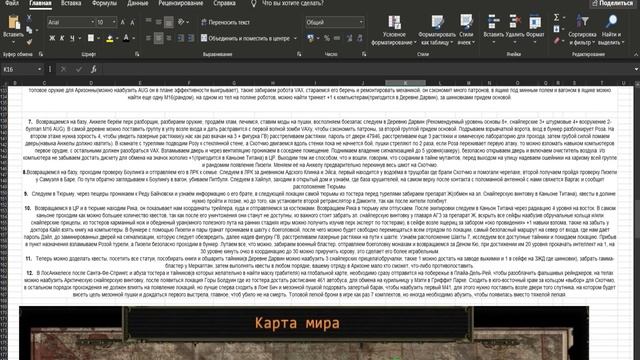Click the Tell me (Что вы хотите сделать) box
640x360 pixels.
tap(292, 3)
